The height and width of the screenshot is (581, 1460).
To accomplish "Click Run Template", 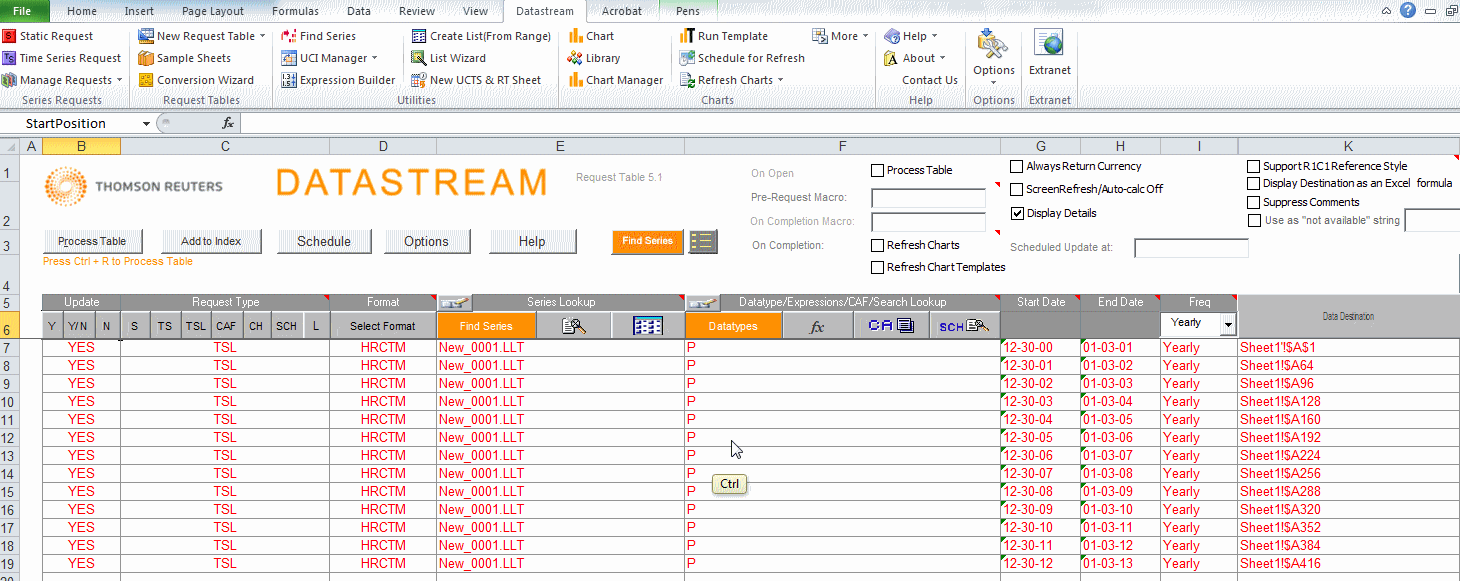I will point(724,36).
